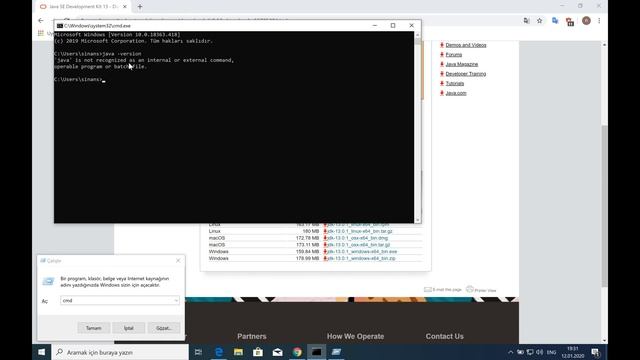Click the browser page scrollbar down arrow
640x360 pixels.
(604, 340)
